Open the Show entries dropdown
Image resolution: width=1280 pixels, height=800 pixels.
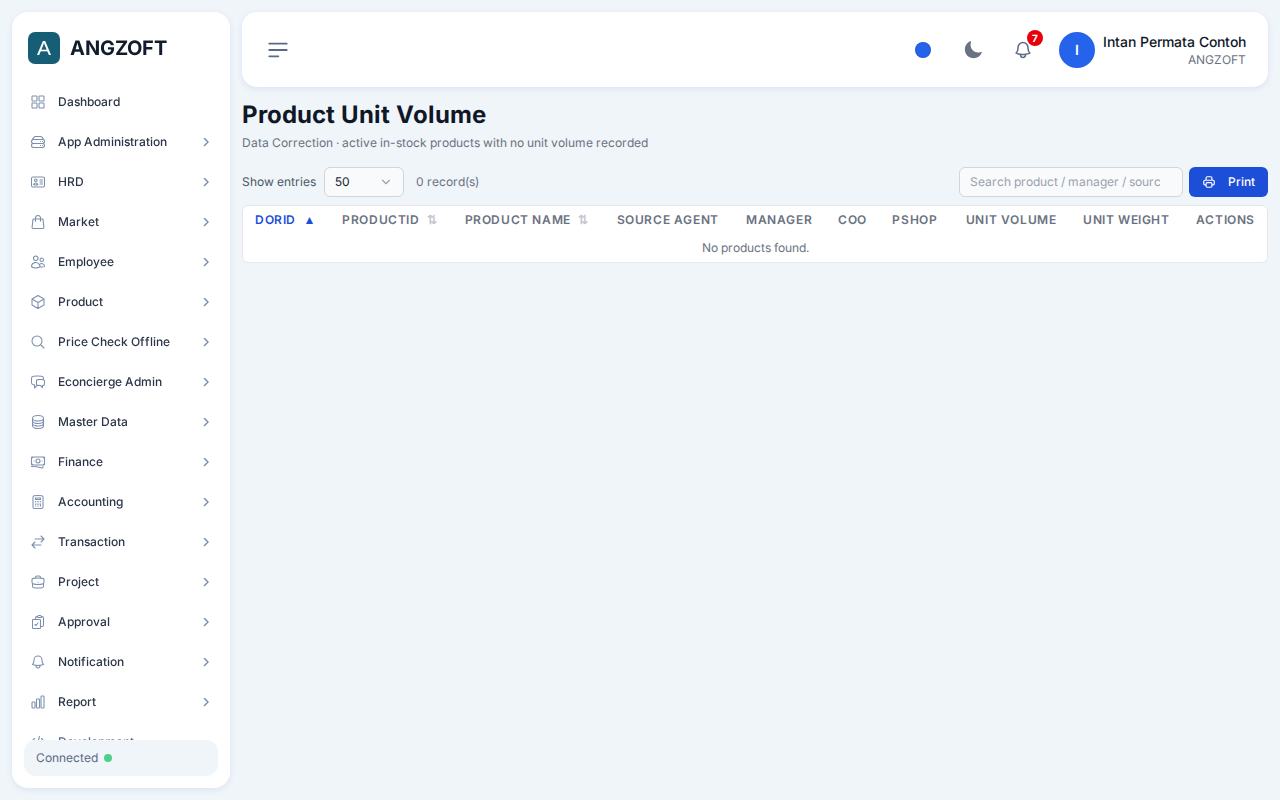coord(364,182)
